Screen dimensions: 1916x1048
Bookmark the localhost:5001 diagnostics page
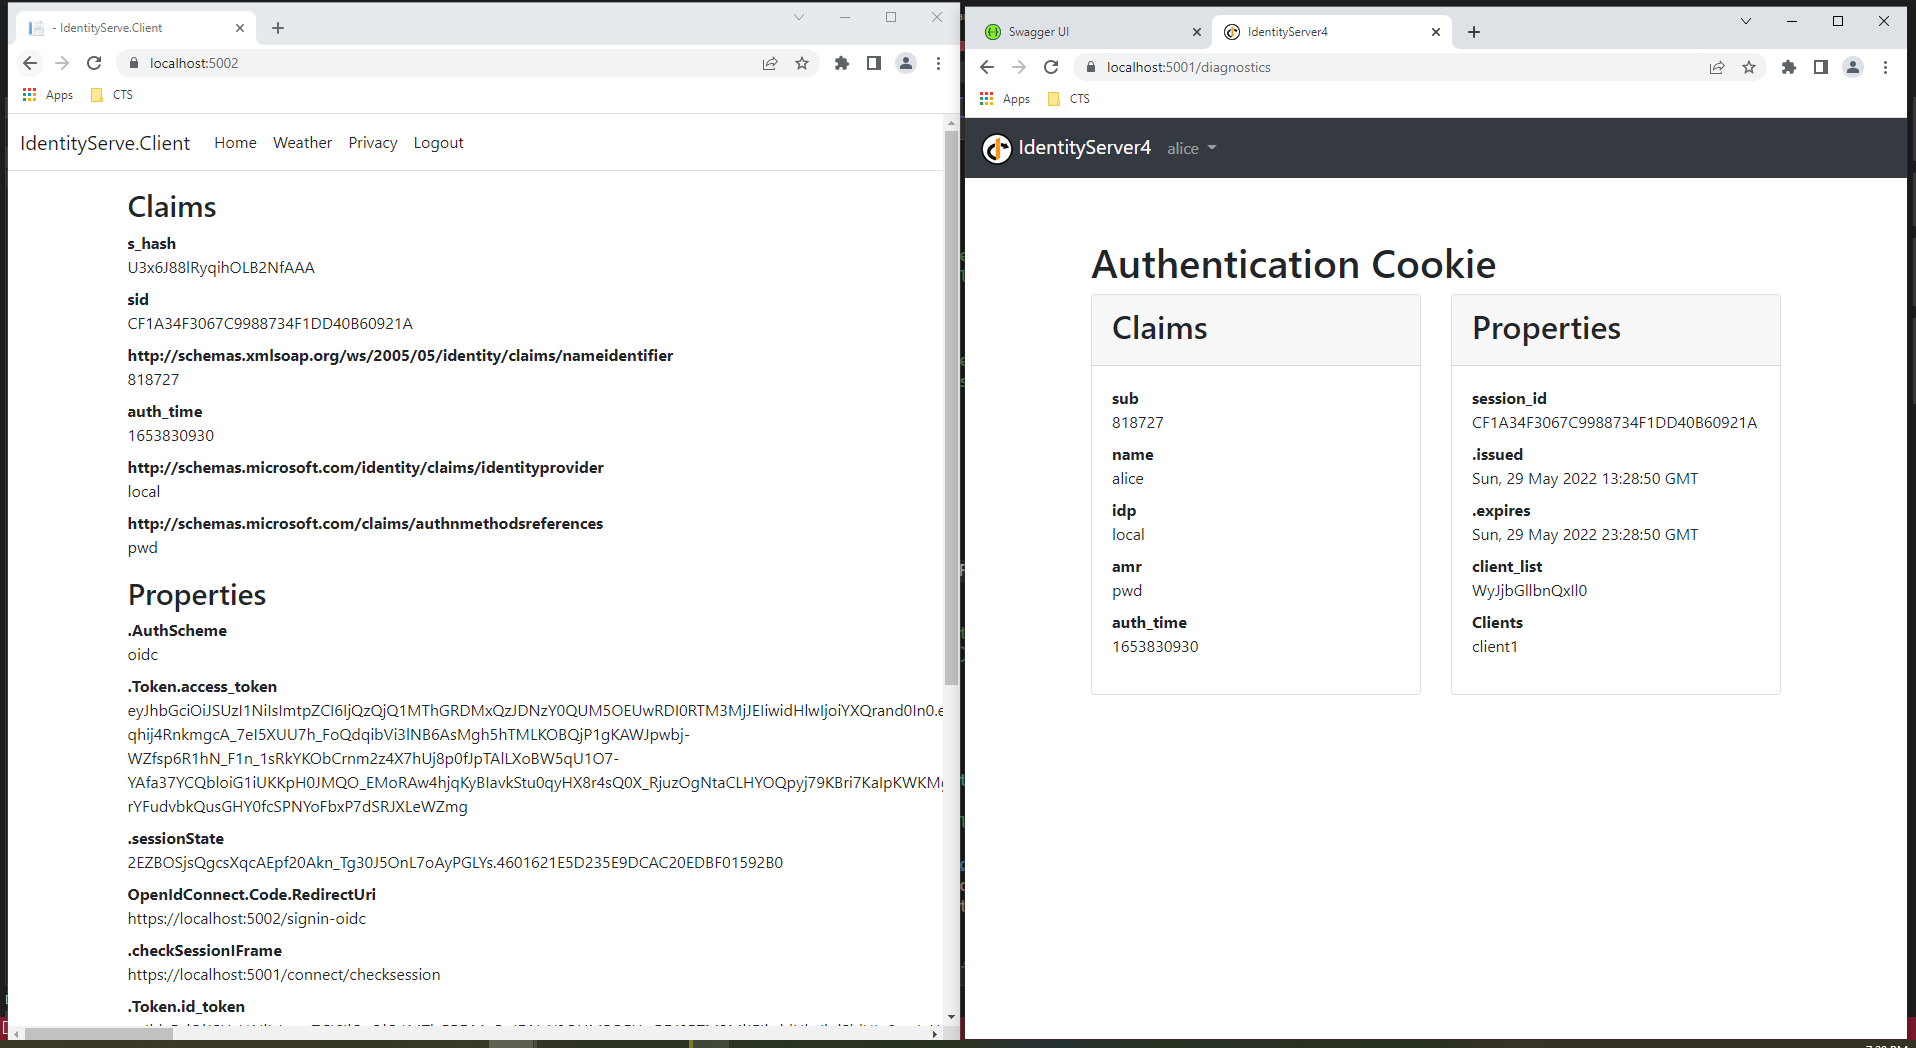[x=1748, y=67]
